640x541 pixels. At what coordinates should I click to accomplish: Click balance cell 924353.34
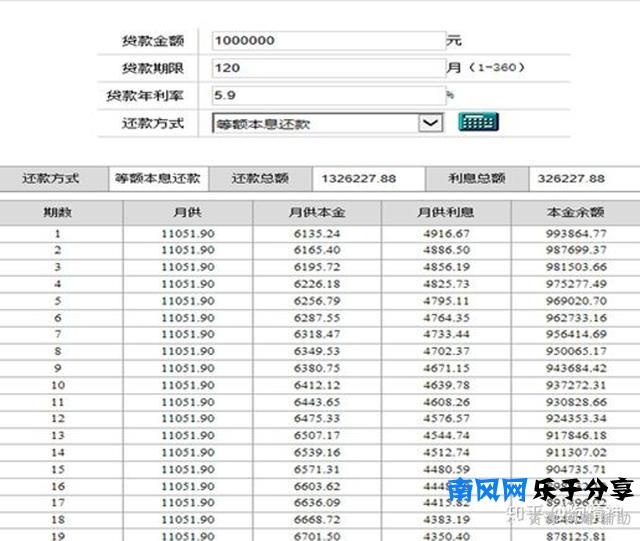(x=576, y=419)
